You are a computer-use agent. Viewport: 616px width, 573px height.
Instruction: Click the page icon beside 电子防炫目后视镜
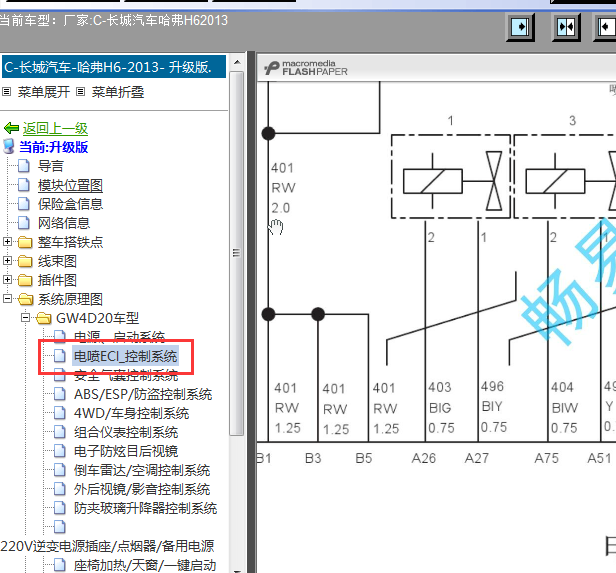[60, 451]
